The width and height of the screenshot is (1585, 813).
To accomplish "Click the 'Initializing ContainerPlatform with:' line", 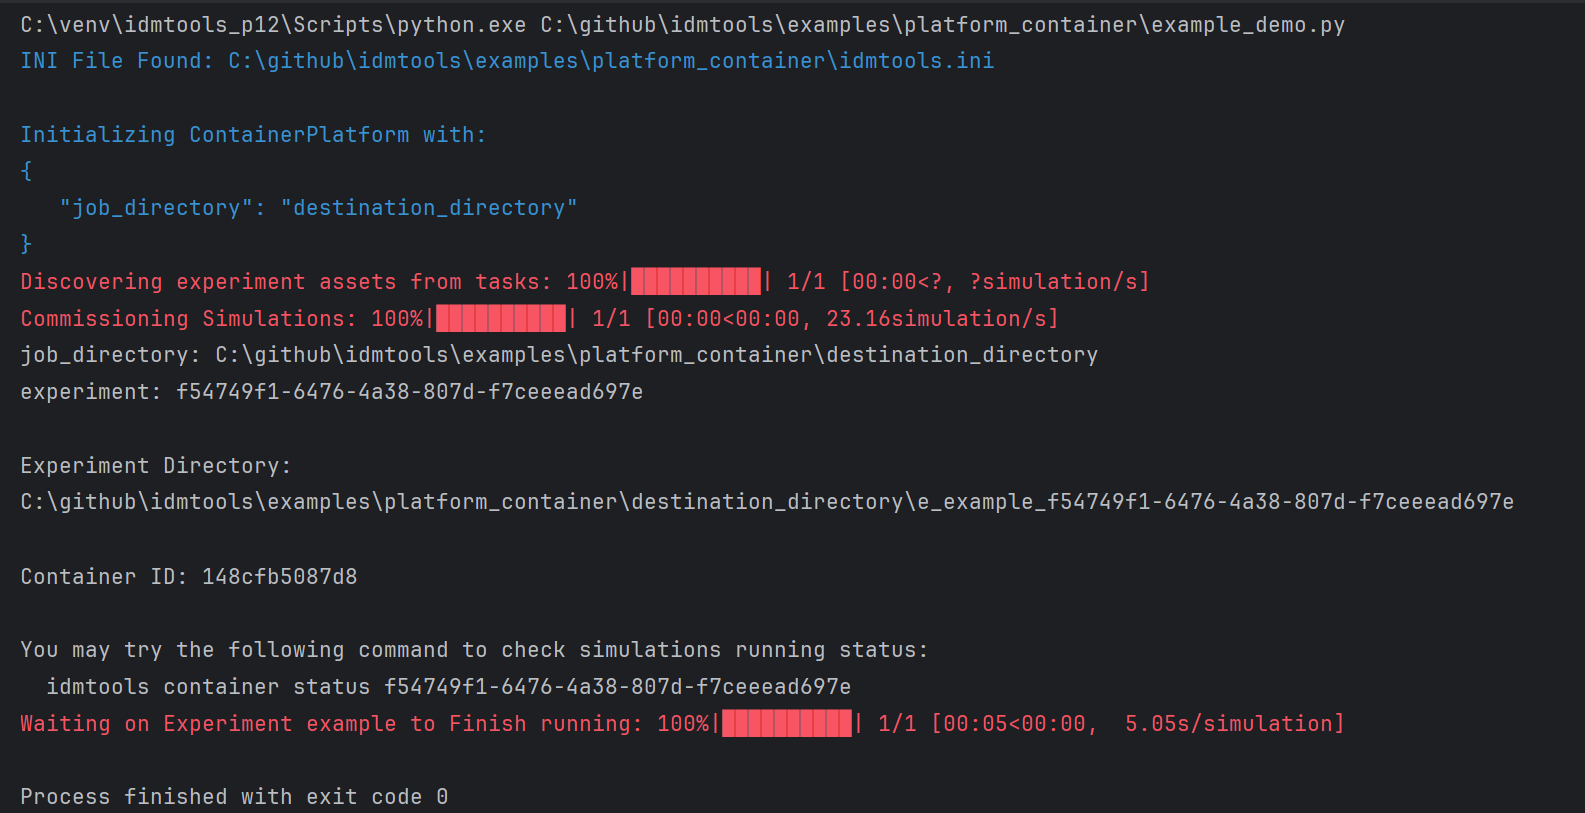I will click(253, 135).
